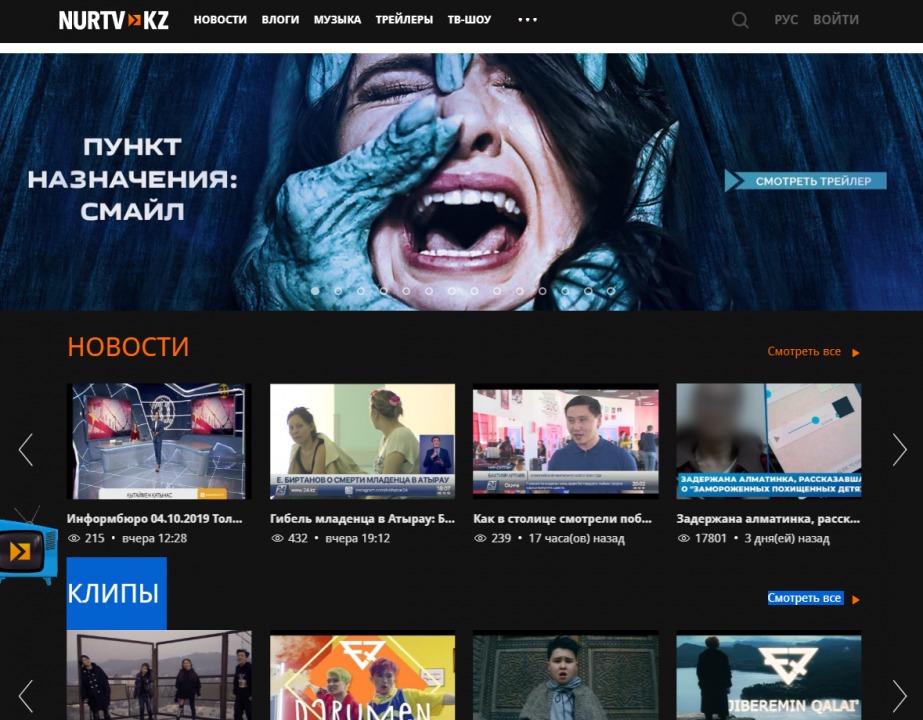Click the eye icon next to 432 views
923x720 pixels.
[277, 538]
